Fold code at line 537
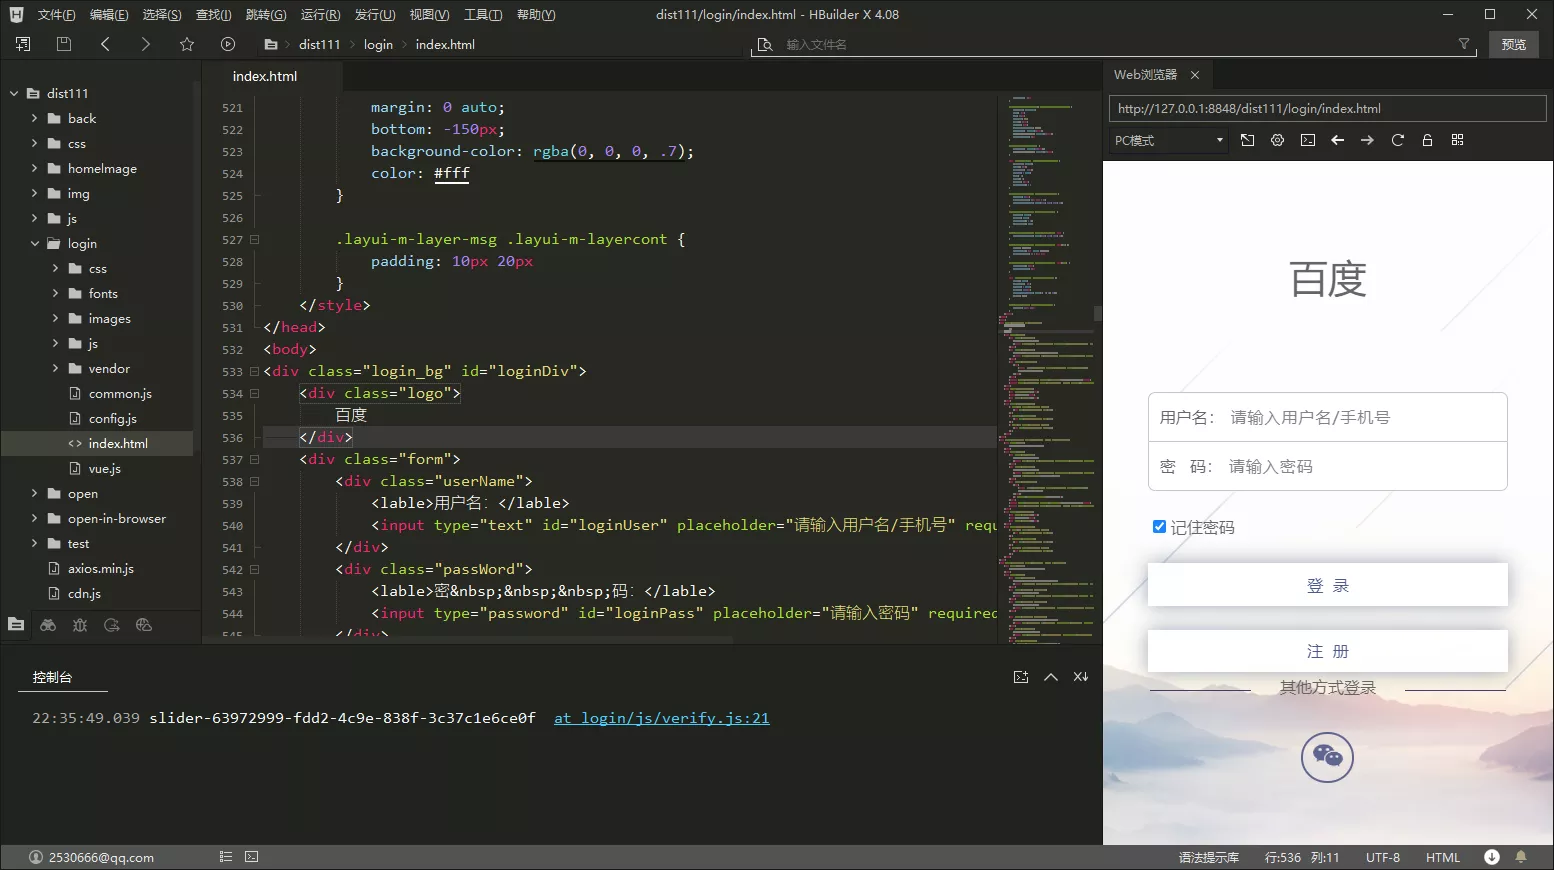1554x870 pixels. 254,459
